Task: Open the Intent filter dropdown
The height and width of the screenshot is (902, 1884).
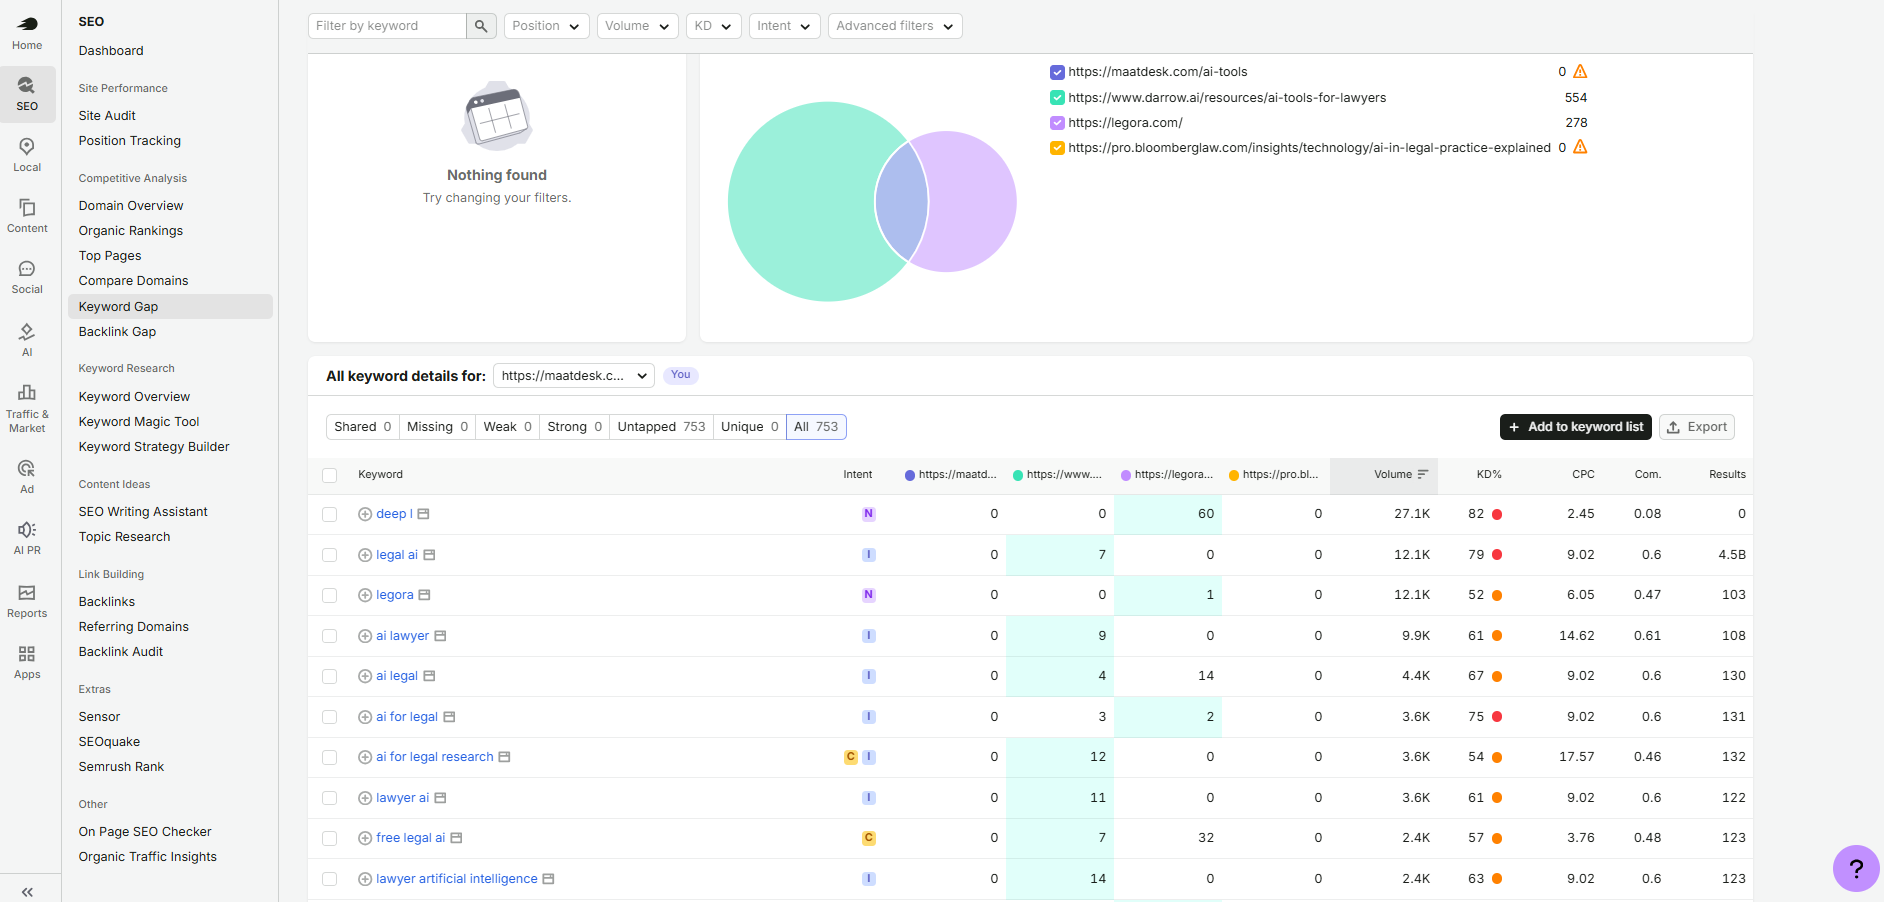Action: point(785,26)
